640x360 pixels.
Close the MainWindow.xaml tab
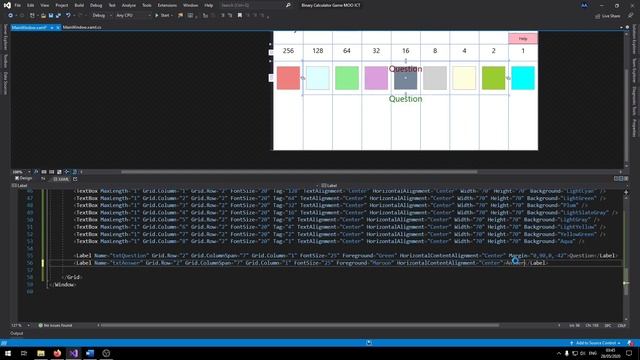coord(58,27)
